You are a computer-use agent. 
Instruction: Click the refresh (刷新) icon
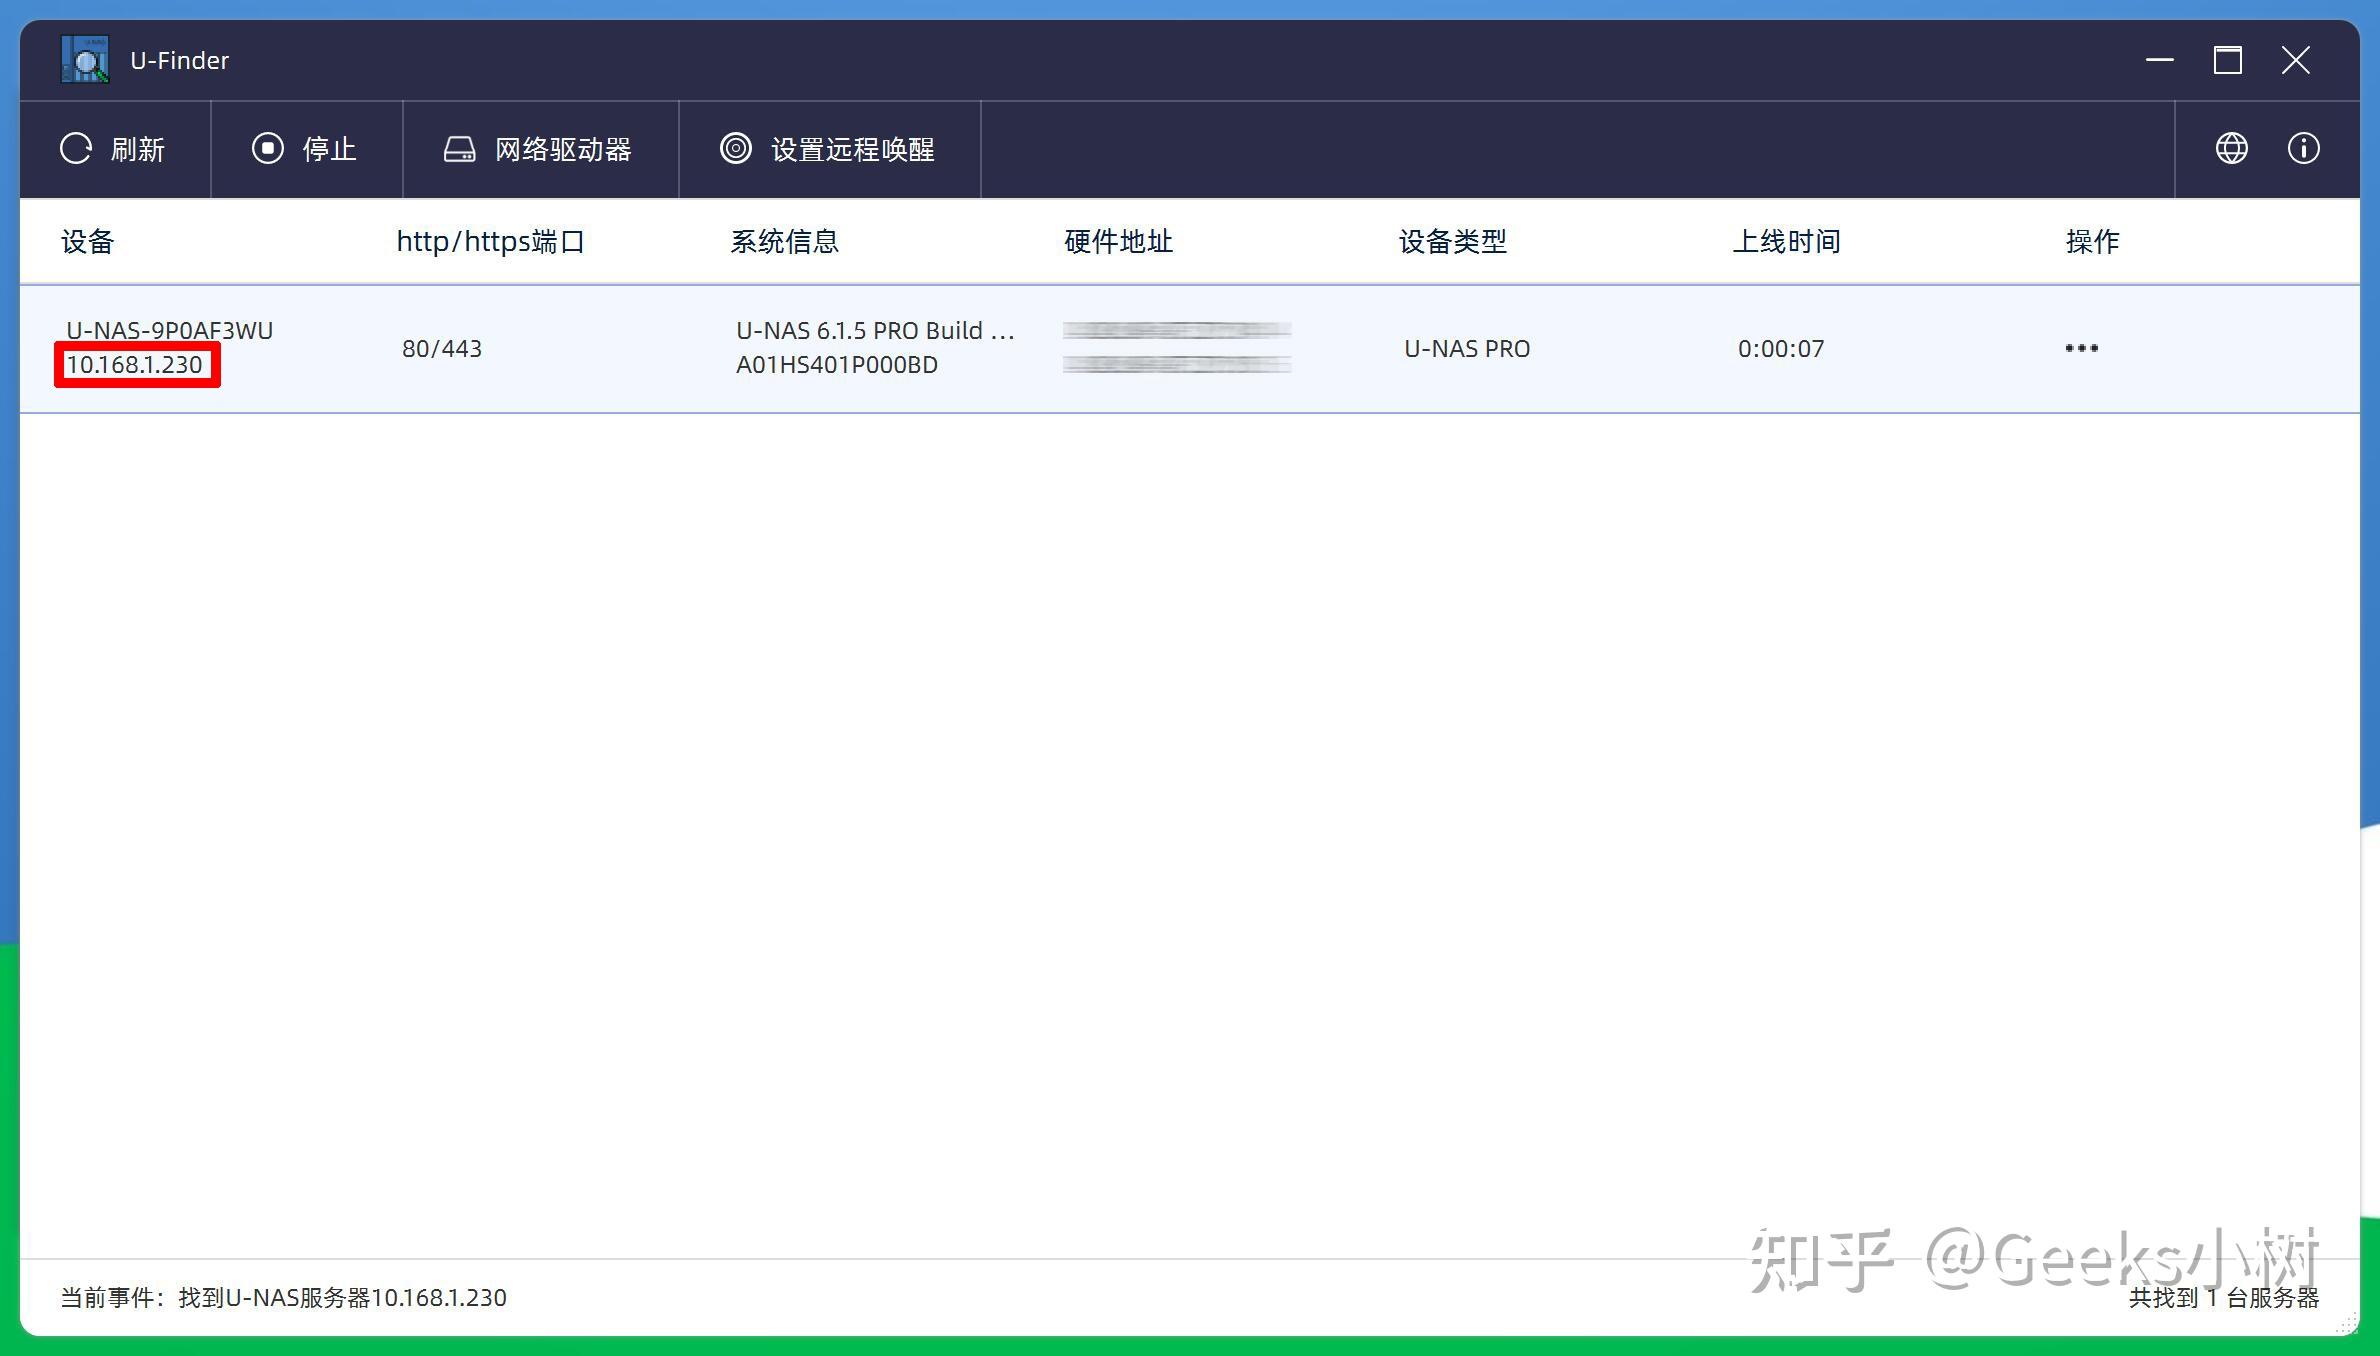(76, 149)
